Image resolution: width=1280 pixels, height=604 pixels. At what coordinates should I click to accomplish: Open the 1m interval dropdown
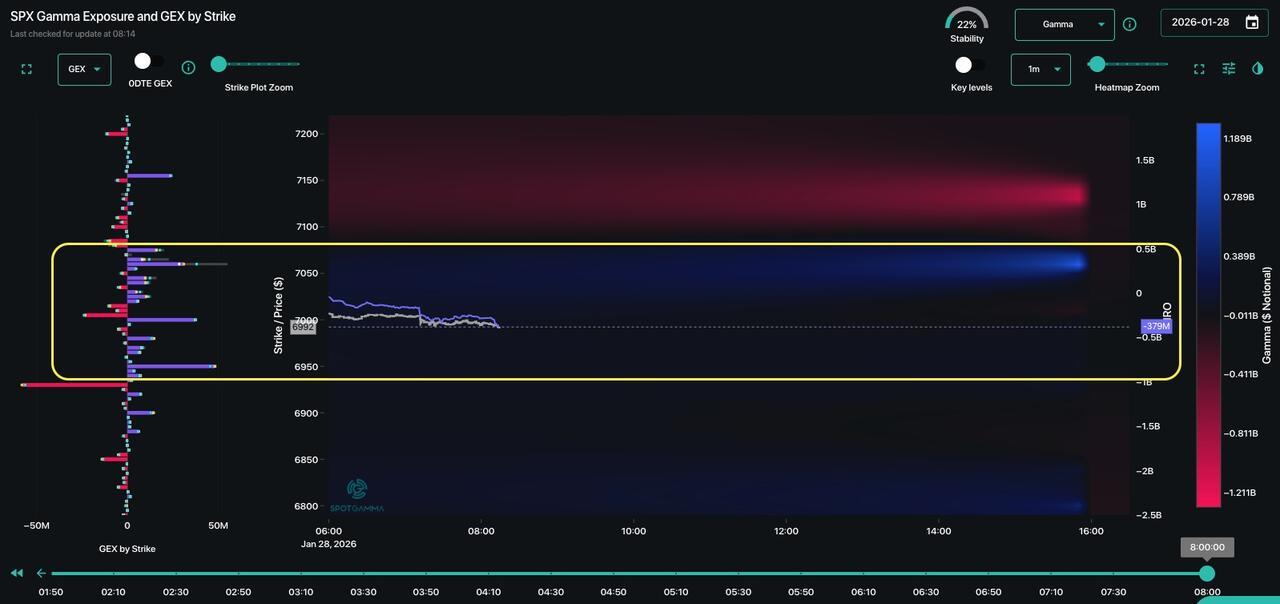pyautogui.click(x=1040, y=69)
